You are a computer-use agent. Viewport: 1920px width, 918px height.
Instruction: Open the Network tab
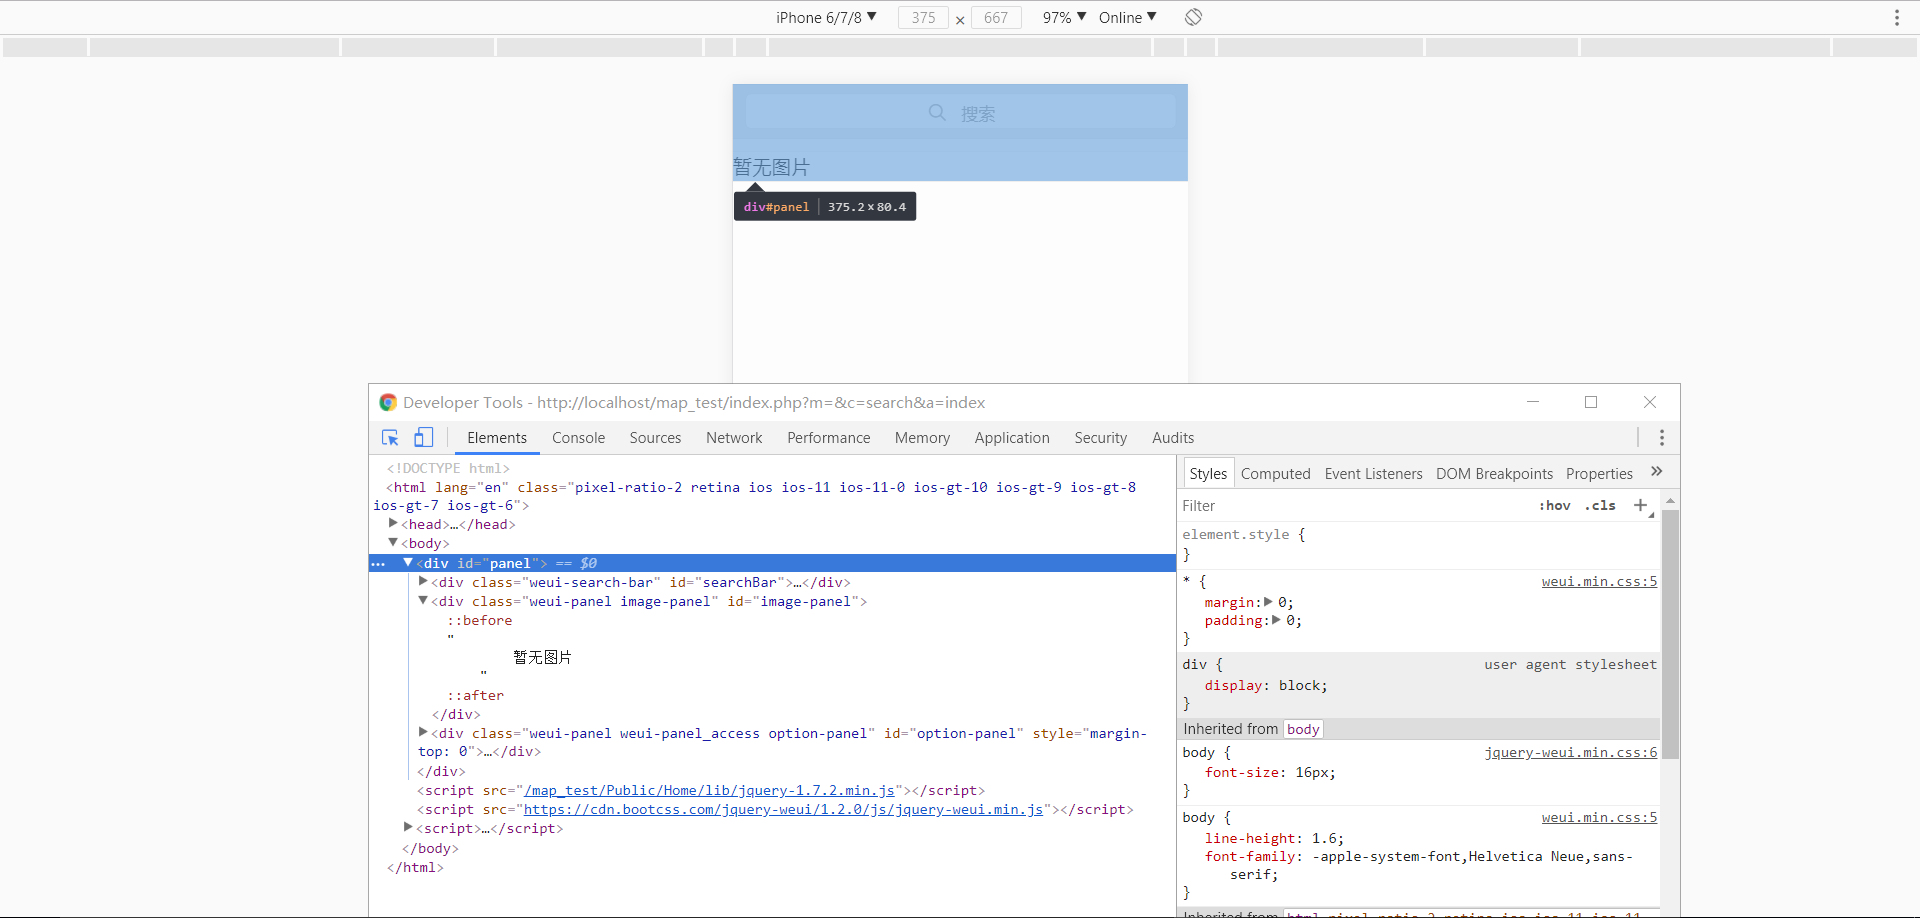[734, 438]
